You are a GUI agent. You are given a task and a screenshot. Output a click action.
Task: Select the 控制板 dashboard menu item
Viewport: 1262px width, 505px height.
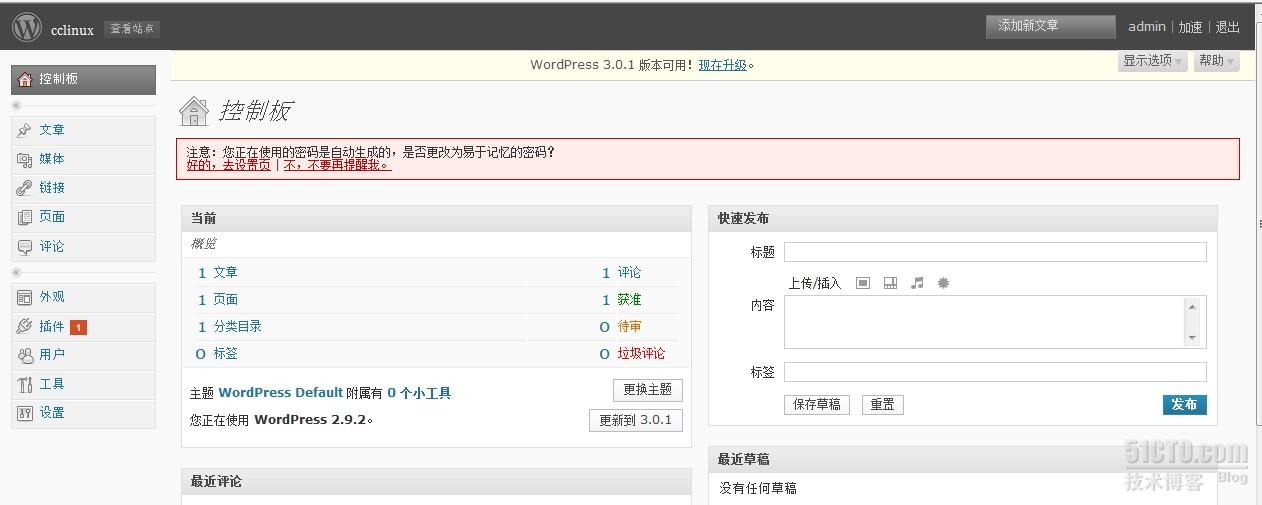[83, 80]
